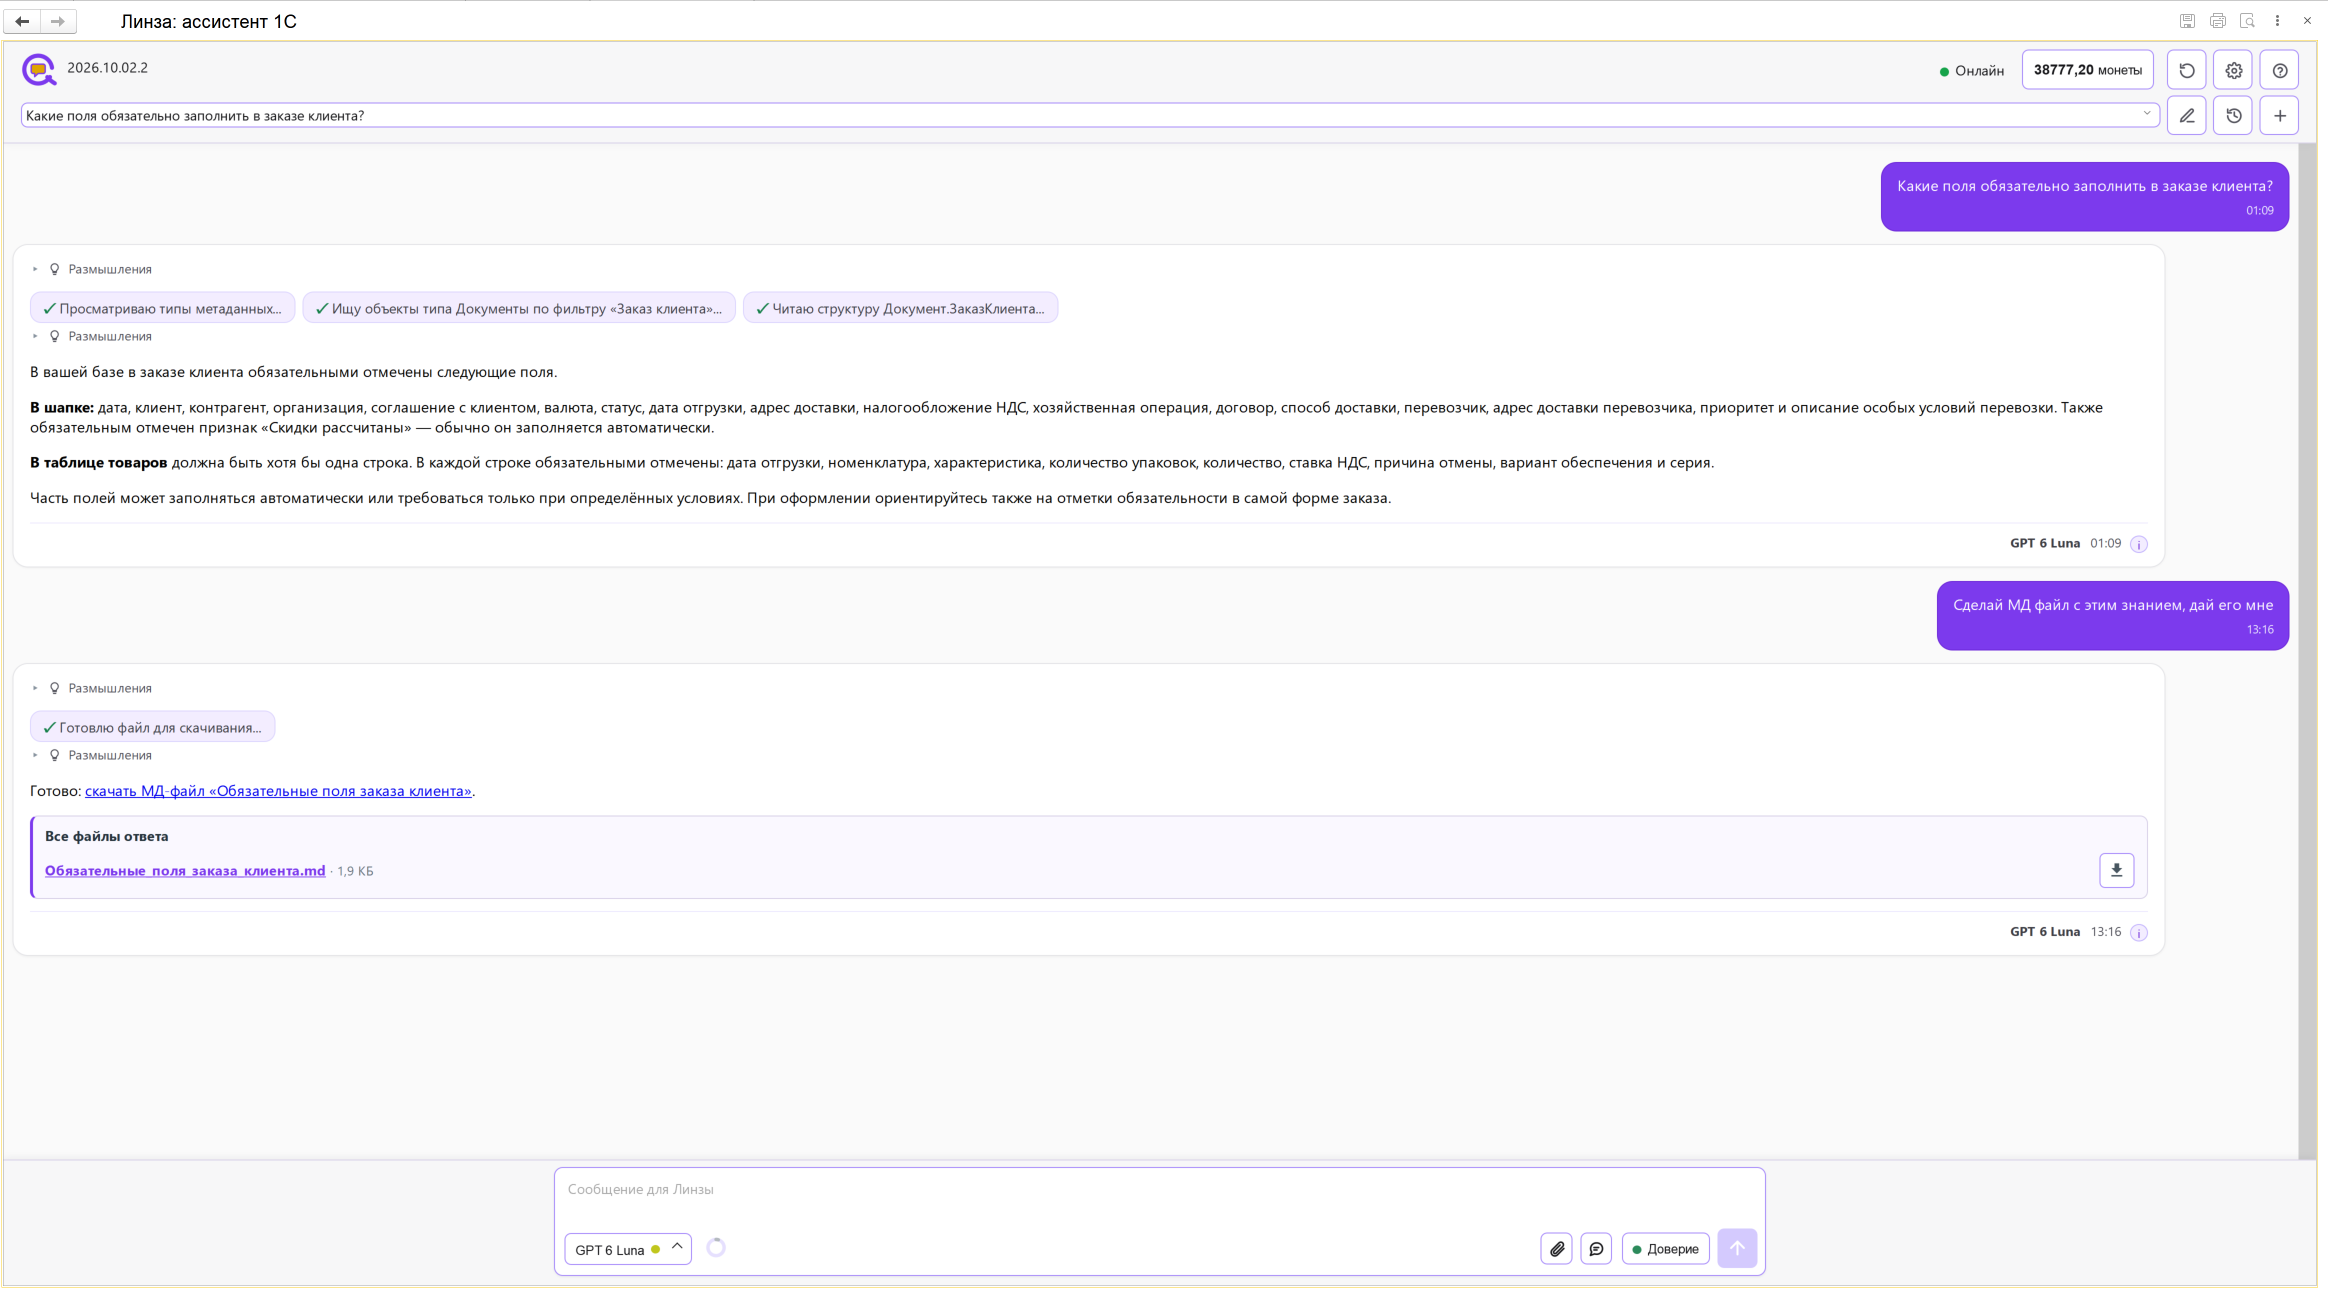Click Ищу объекты типа Документы step chip

pyautogui.click(x=519, y=308)
